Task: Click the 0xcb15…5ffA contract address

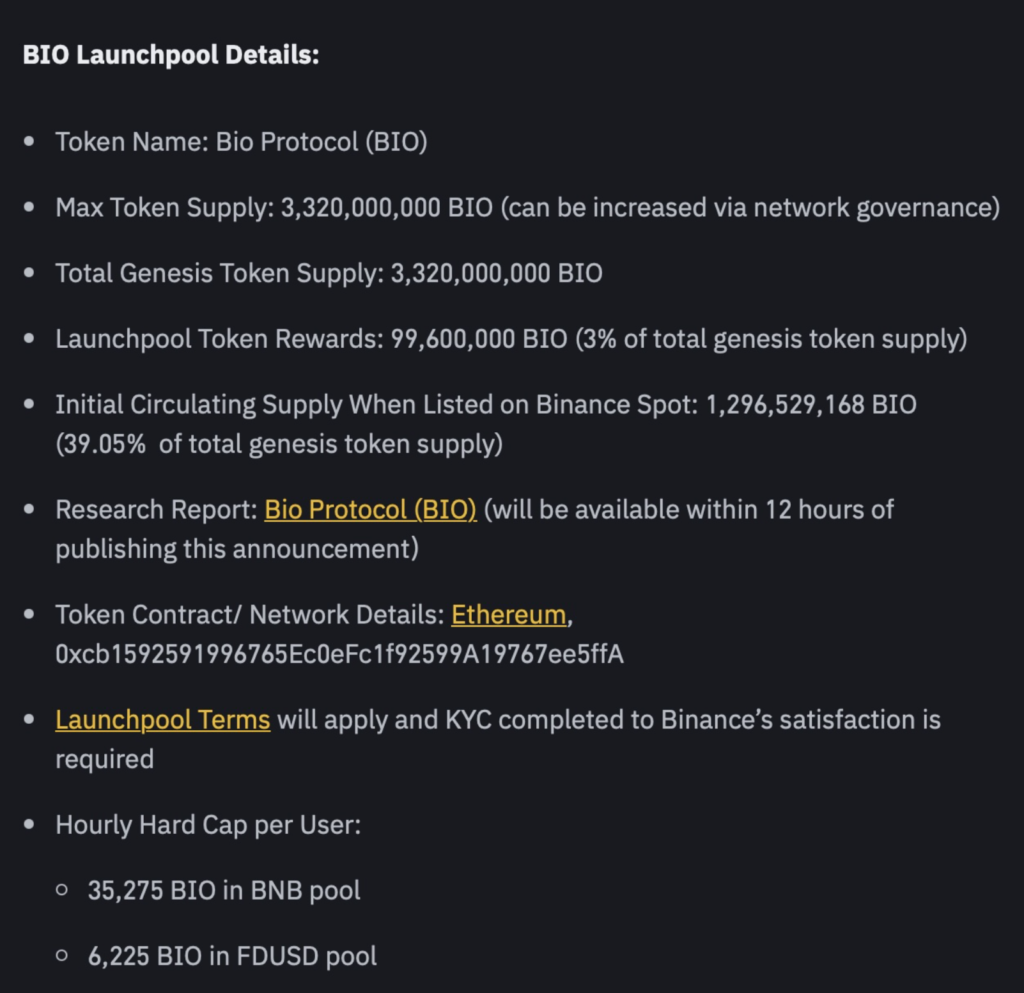Action: 339,655
